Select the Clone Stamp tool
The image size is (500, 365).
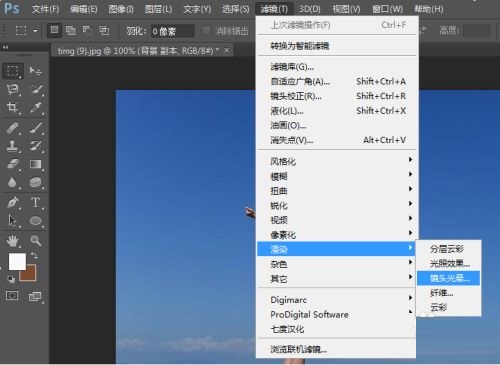(12, 146)
